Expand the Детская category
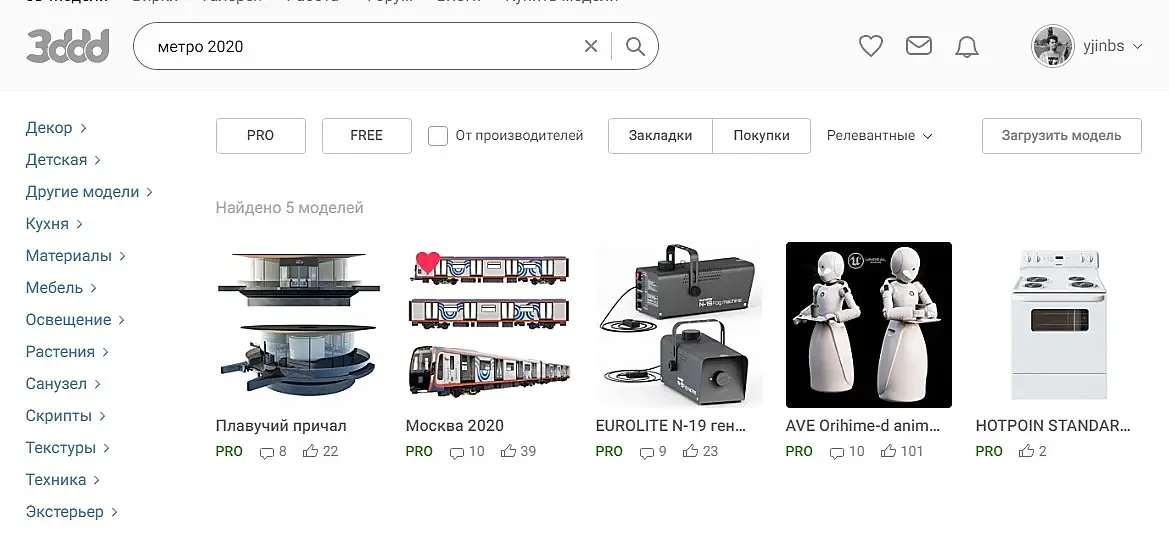The width and height of the screenshot is (1169, 537). coord(63,160)
